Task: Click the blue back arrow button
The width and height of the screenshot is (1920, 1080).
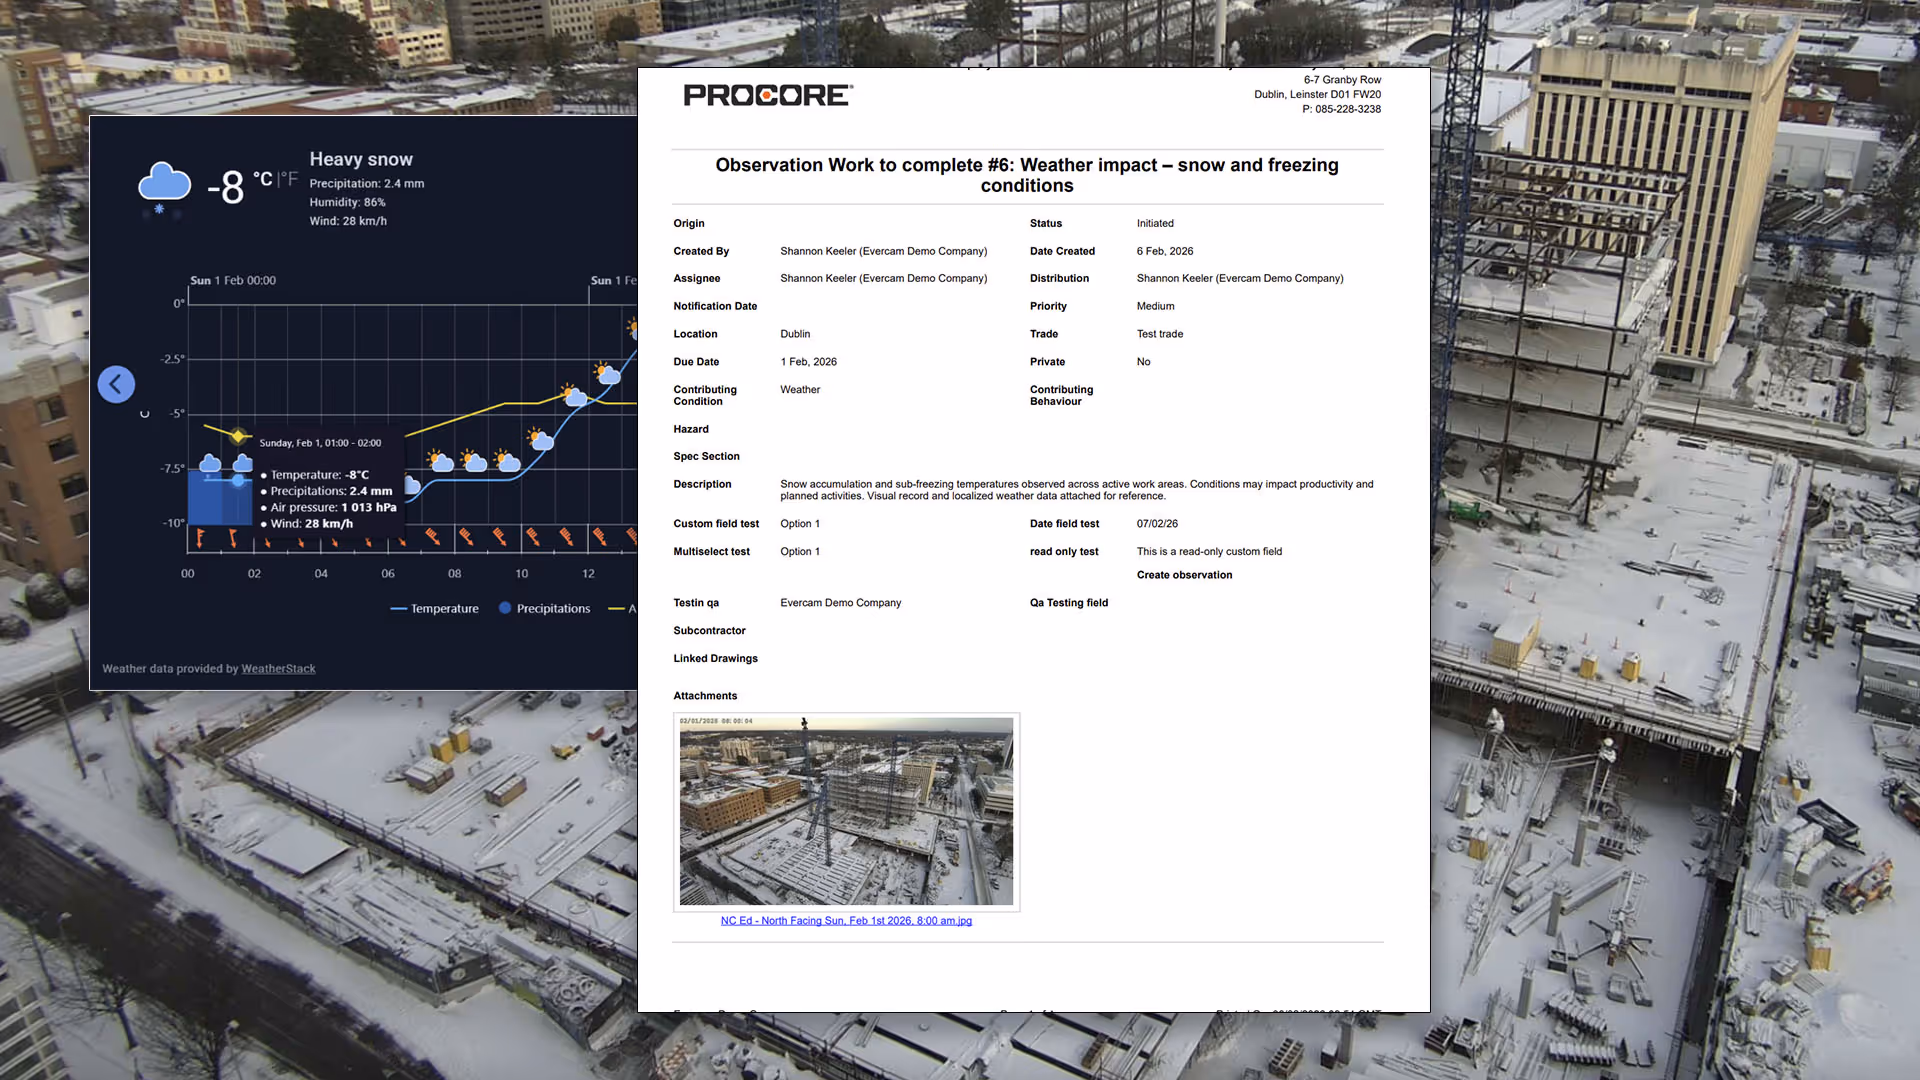Action: point(116,384)
